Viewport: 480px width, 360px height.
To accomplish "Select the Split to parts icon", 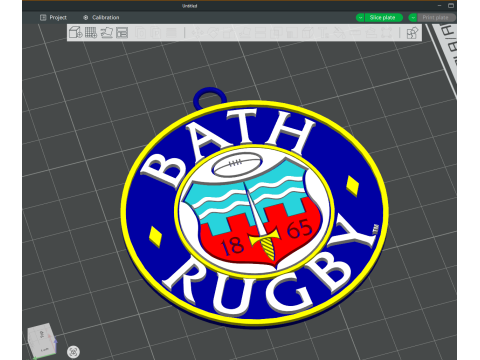I will click(x=156, y=32).
